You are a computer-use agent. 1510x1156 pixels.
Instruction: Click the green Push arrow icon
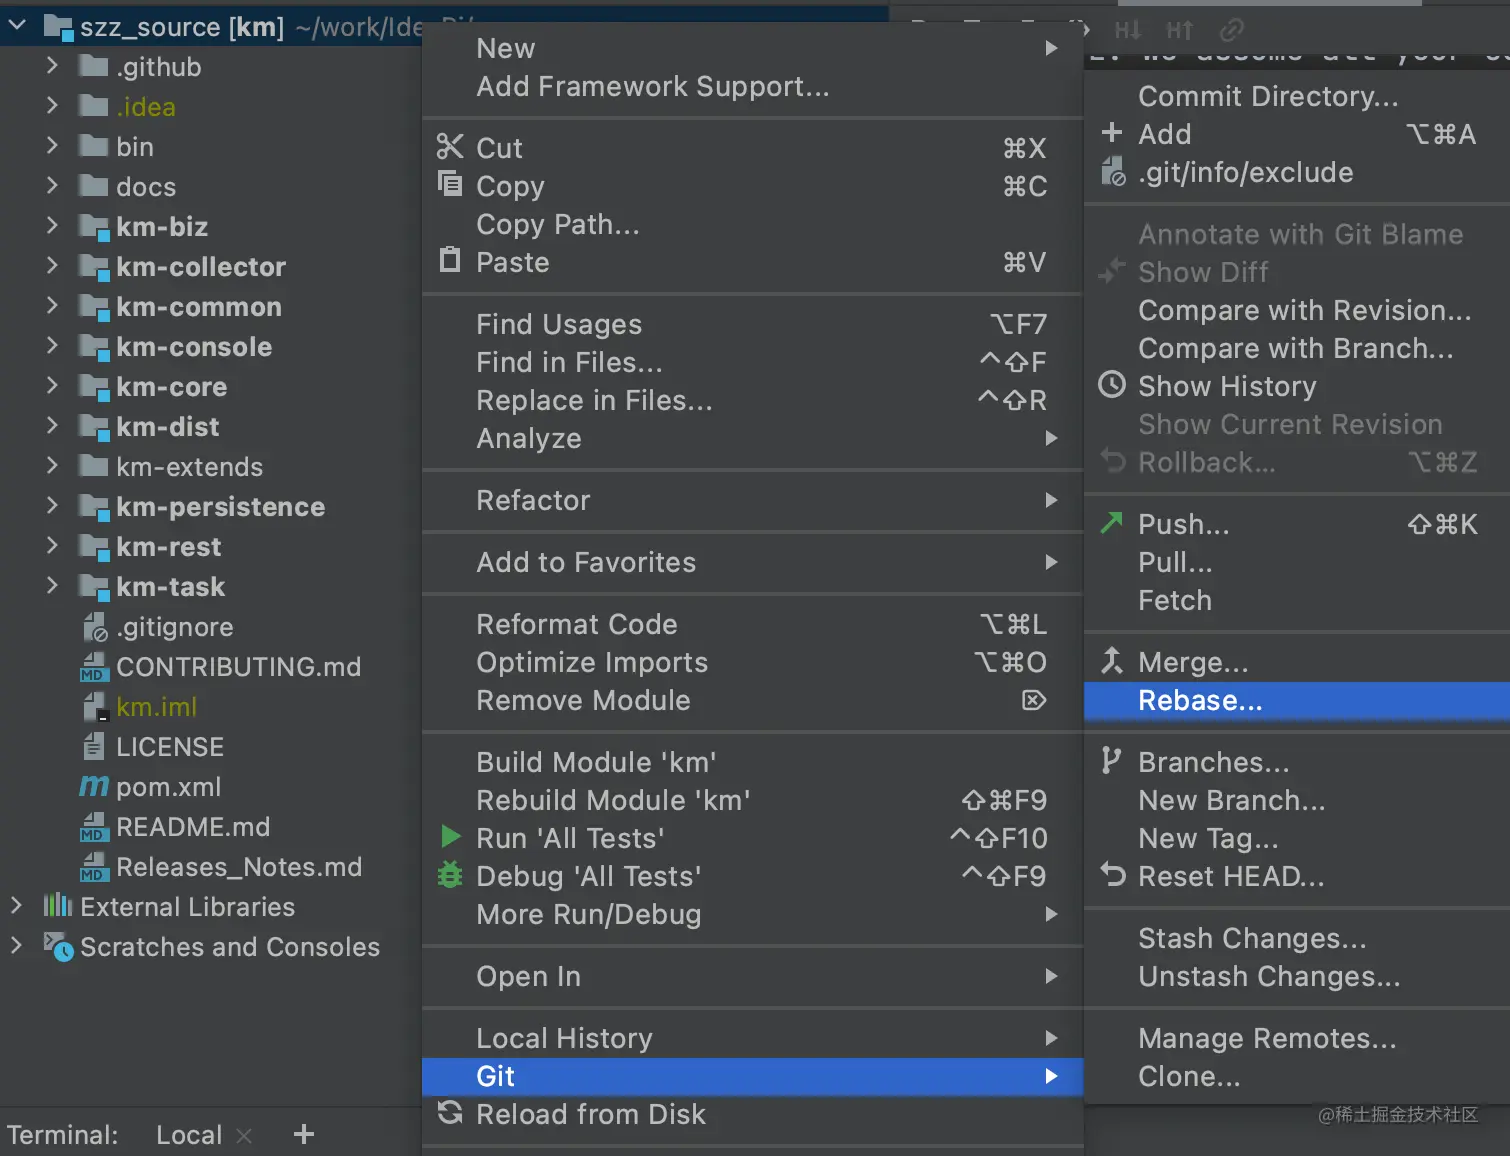(1112, 522)
